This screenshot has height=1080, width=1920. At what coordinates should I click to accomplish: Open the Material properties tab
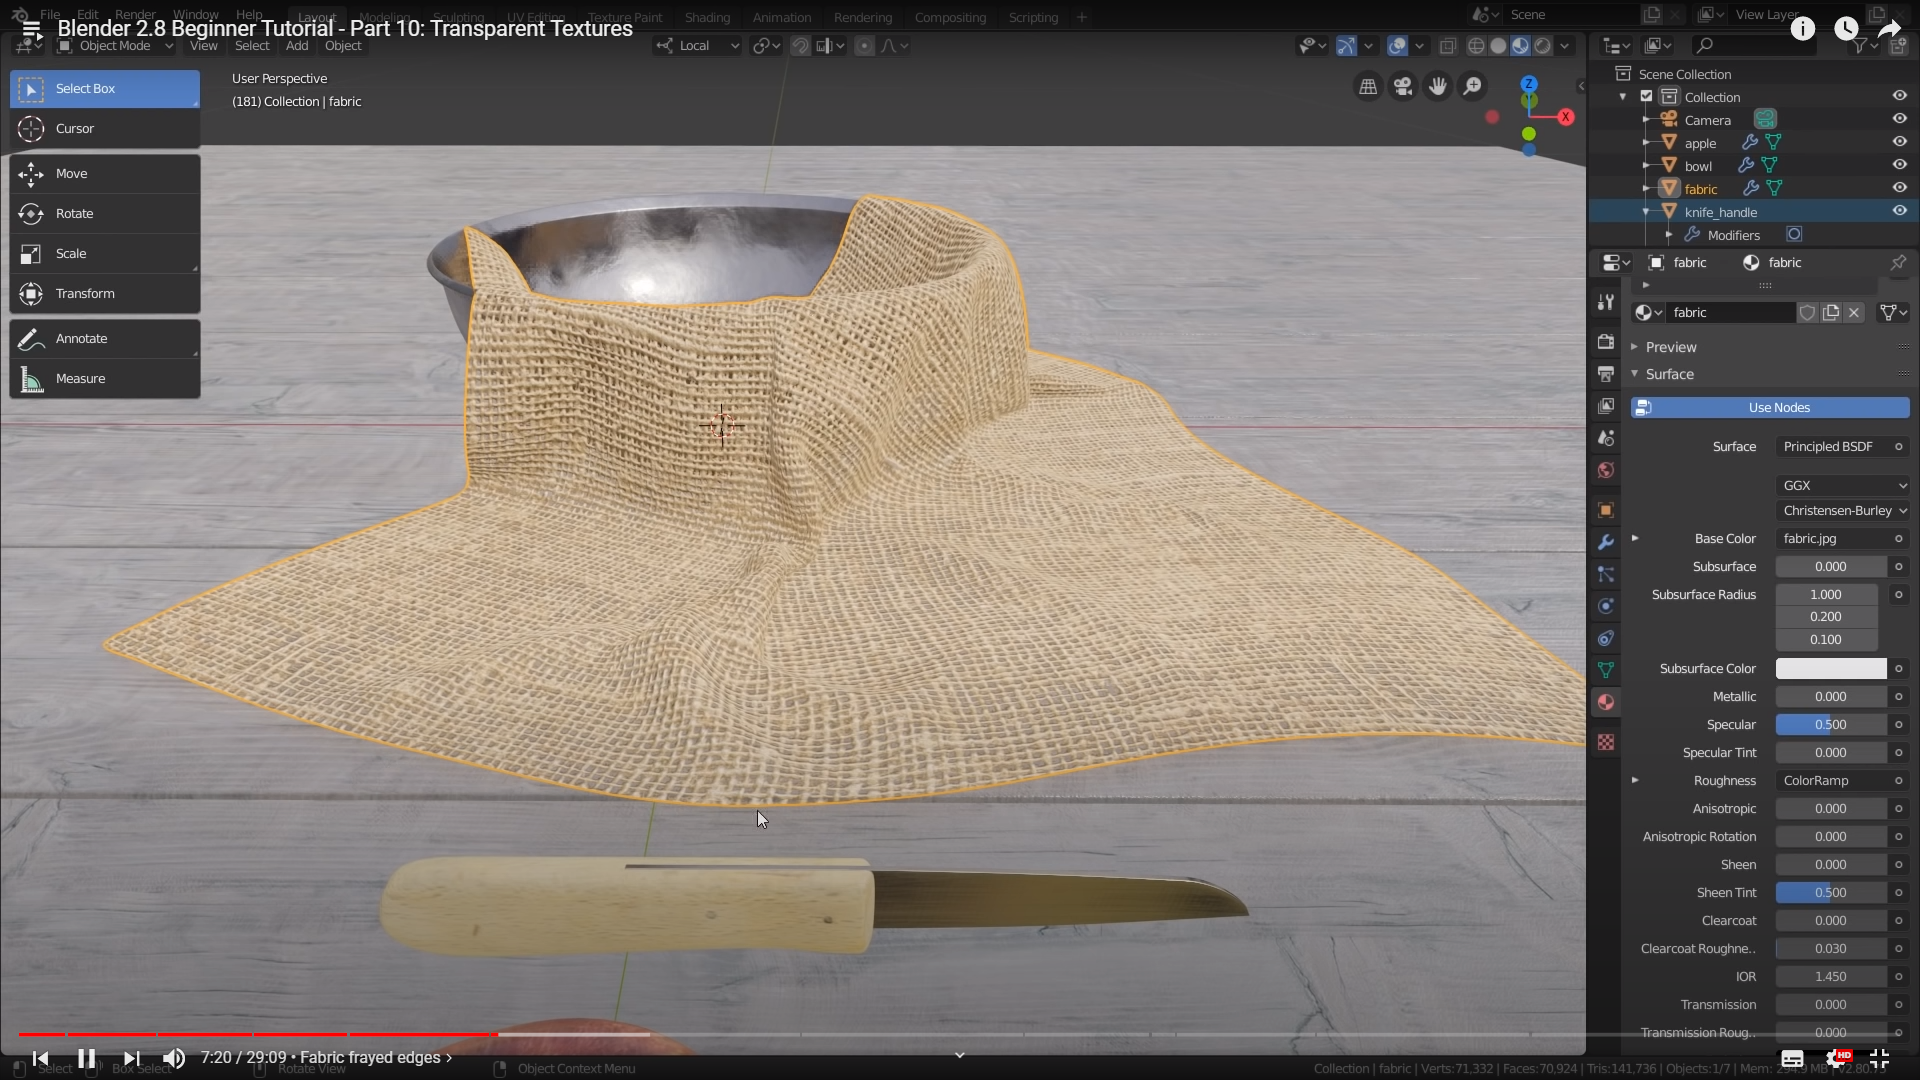[1605, 702]
